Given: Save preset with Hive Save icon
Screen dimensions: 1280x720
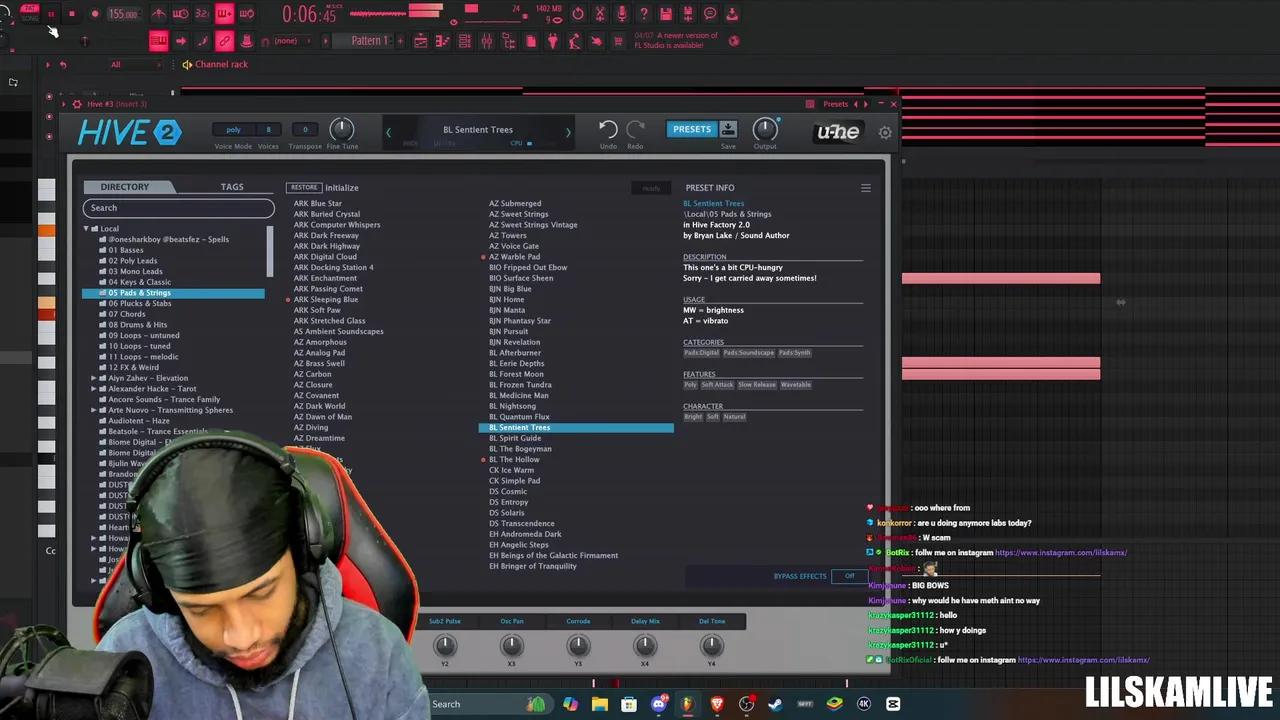Looking at the screenshot, I should tap(728, 129).
